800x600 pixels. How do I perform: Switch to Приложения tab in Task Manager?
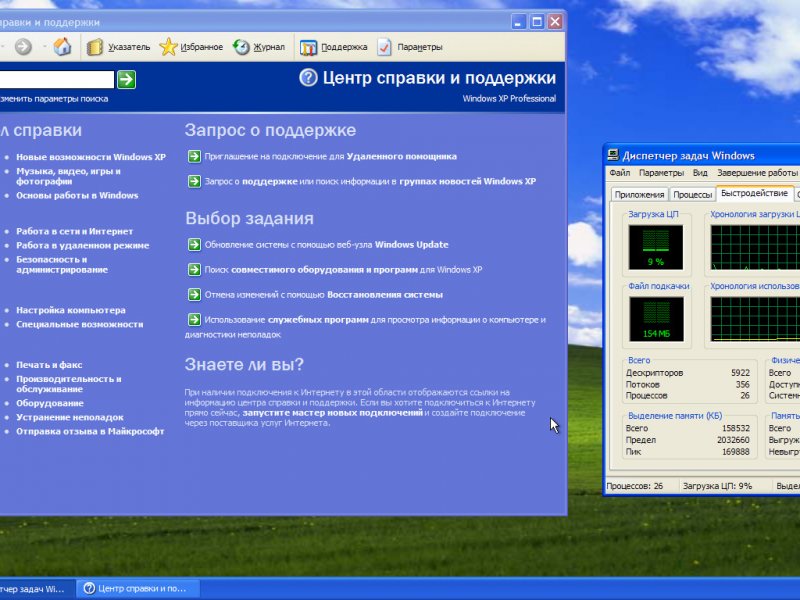click(639, 194)
